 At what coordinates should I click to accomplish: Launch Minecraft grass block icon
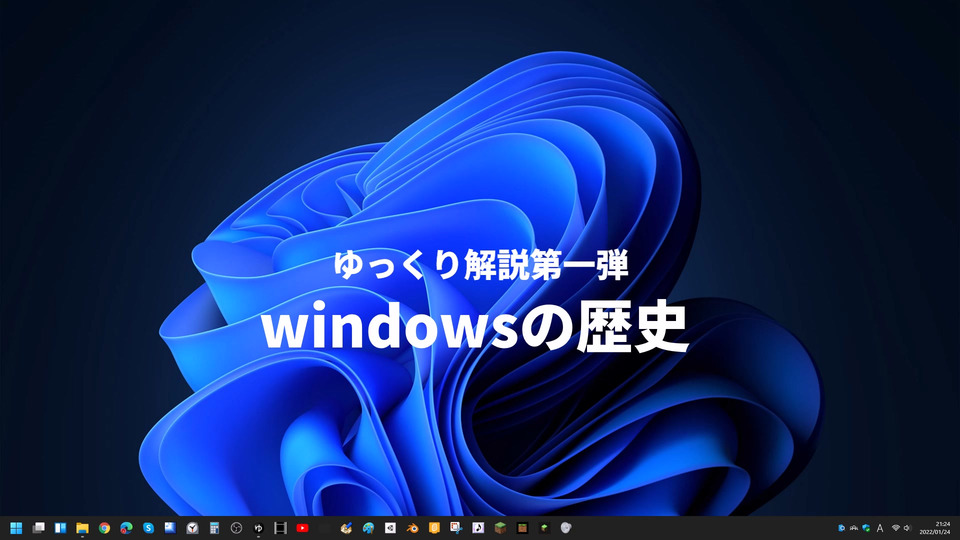[500, 528]
